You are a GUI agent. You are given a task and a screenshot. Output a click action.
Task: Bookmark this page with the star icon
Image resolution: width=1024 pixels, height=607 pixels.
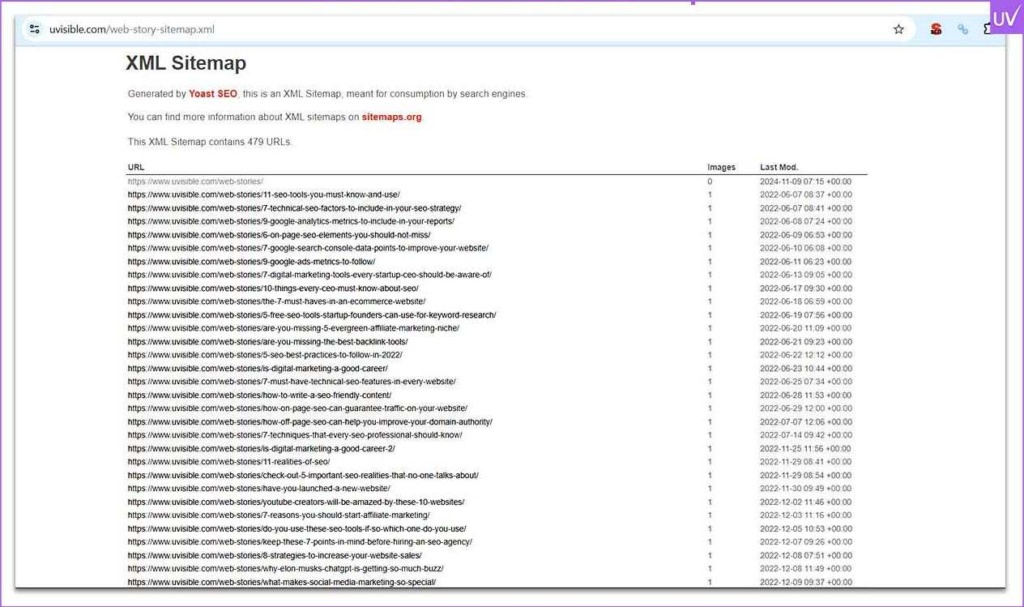pos(898,29)
